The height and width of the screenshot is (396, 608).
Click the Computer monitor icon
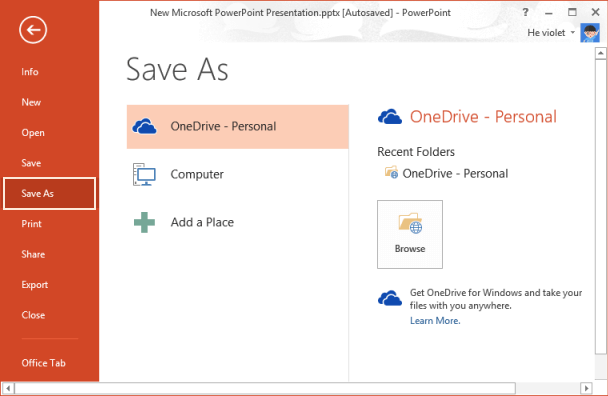144,175
